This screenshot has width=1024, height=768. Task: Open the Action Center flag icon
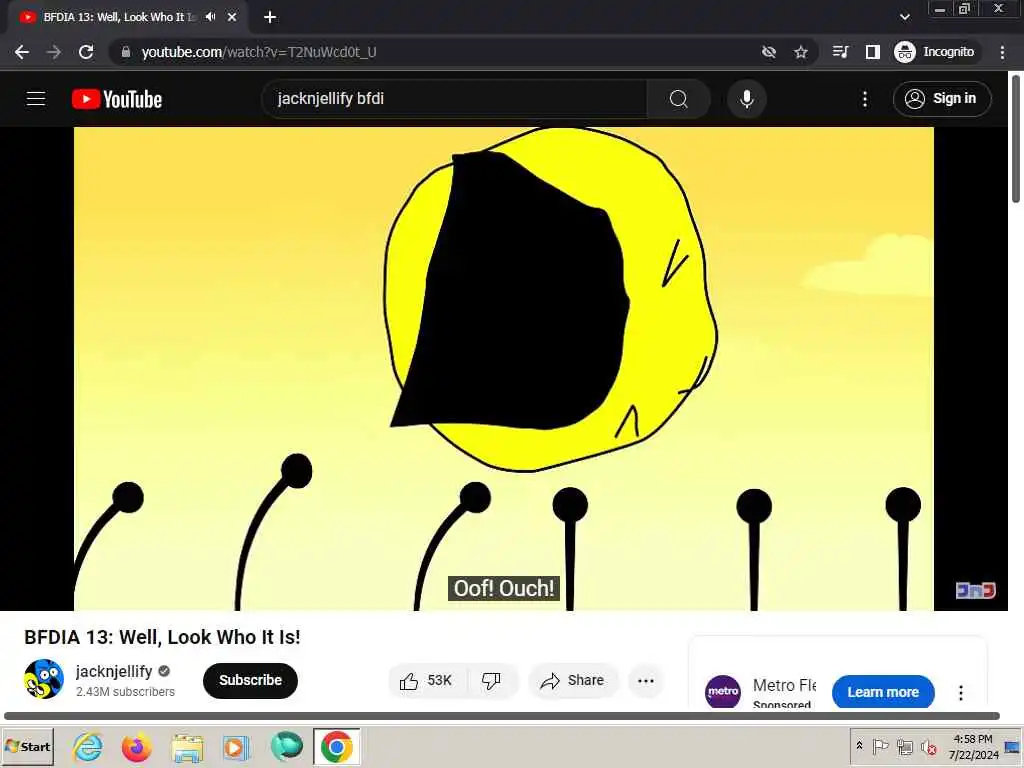click(880, 746)
